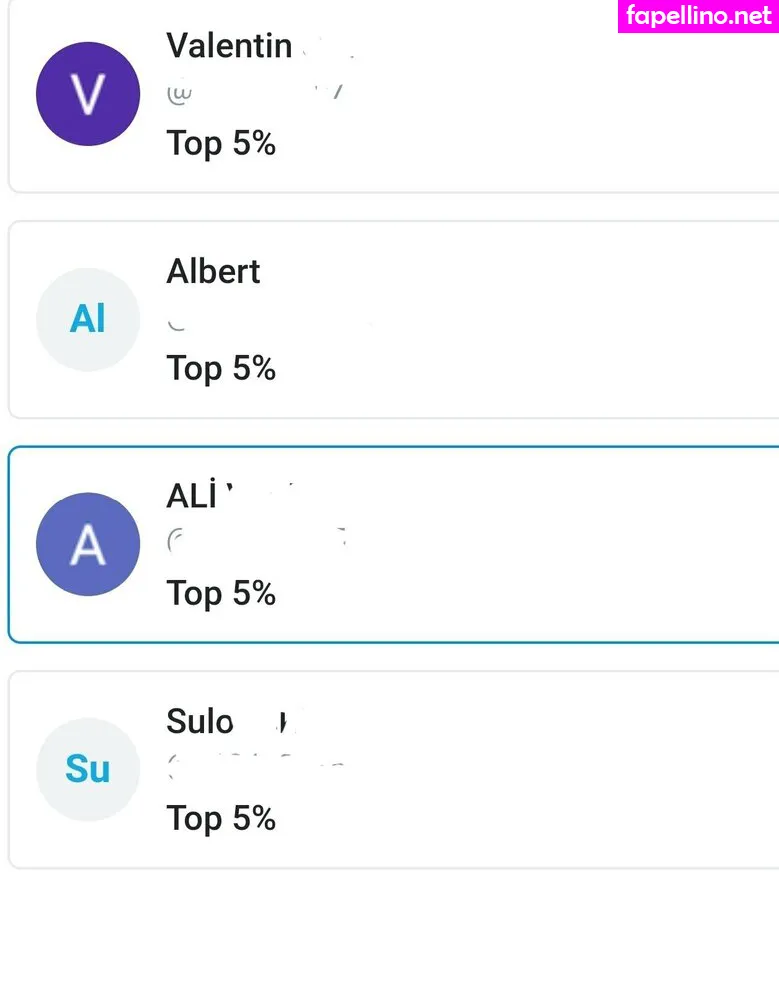Click the handle under Sulo's name
This screenshot has width=779, height=1000.
click(255, 767)
